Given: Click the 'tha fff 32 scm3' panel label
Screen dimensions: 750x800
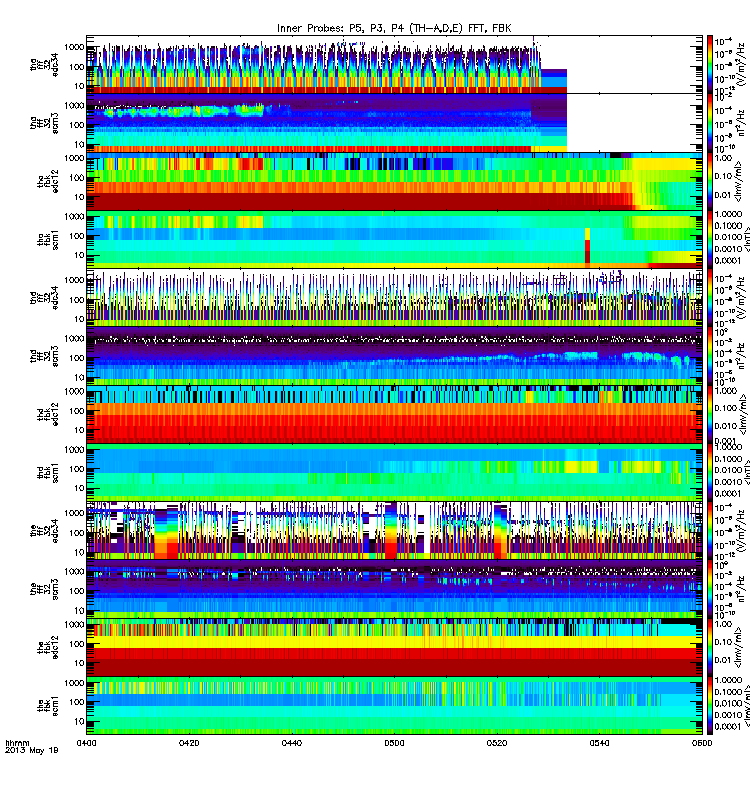Looking at the screenshot, I should [44, 123].
